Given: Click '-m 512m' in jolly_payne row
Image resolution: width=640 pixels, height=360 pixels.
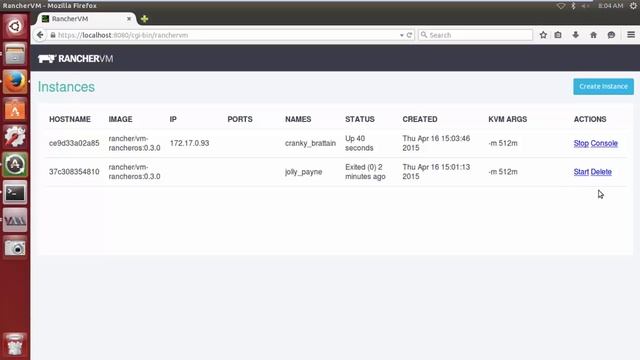Looking at the screenshot, I should pyautogui.click(x=503, y=172).
